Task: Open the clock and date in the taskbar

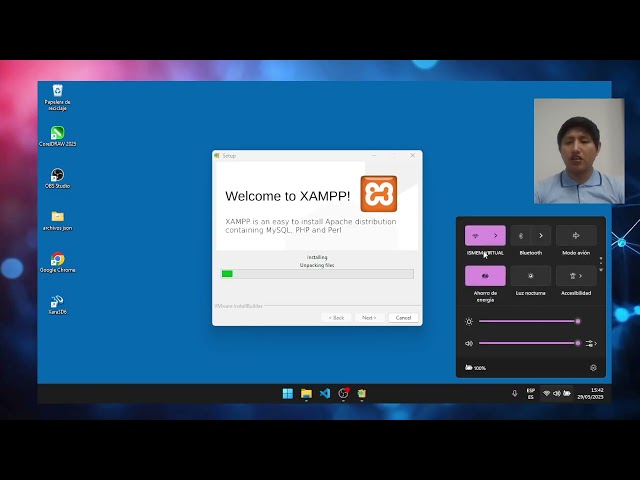Action: click(590, 393)
